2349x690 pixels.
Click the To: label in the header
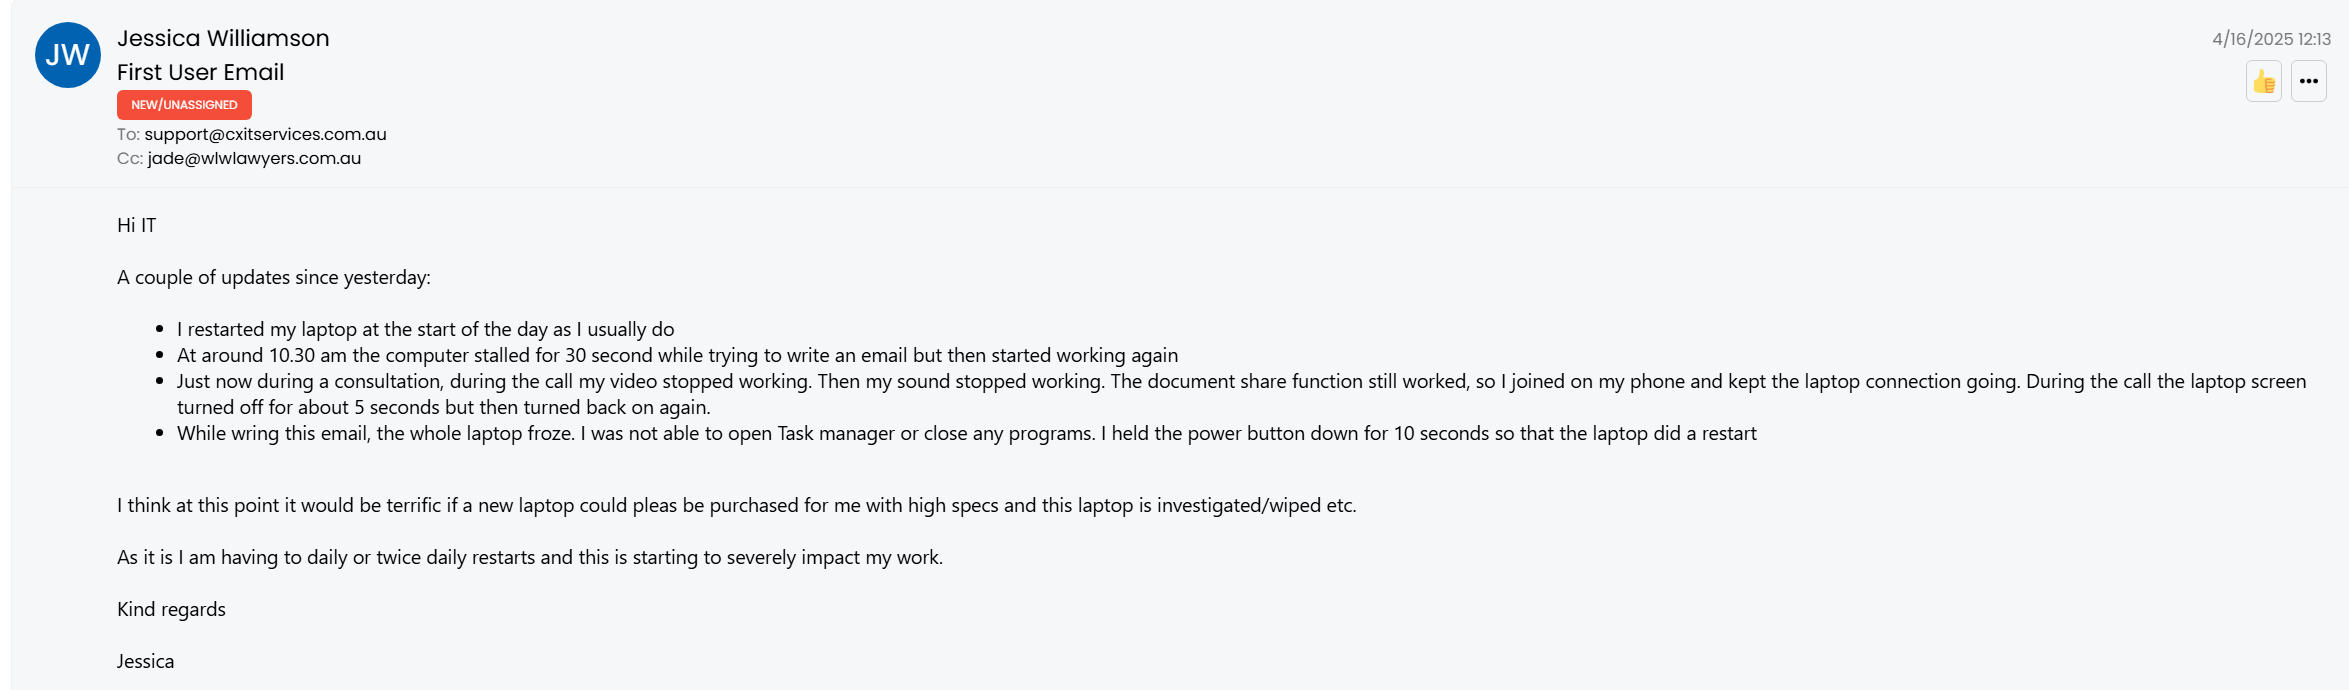(128, 134)
